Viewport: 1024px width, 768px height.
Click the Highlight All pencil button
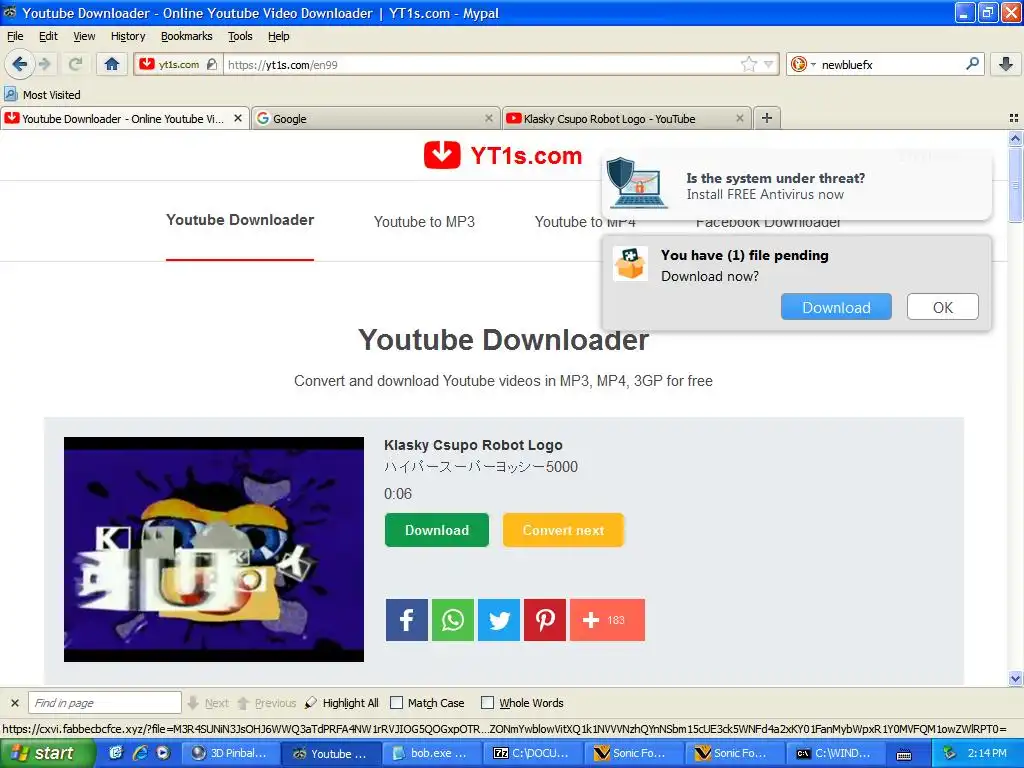(342, 703)
